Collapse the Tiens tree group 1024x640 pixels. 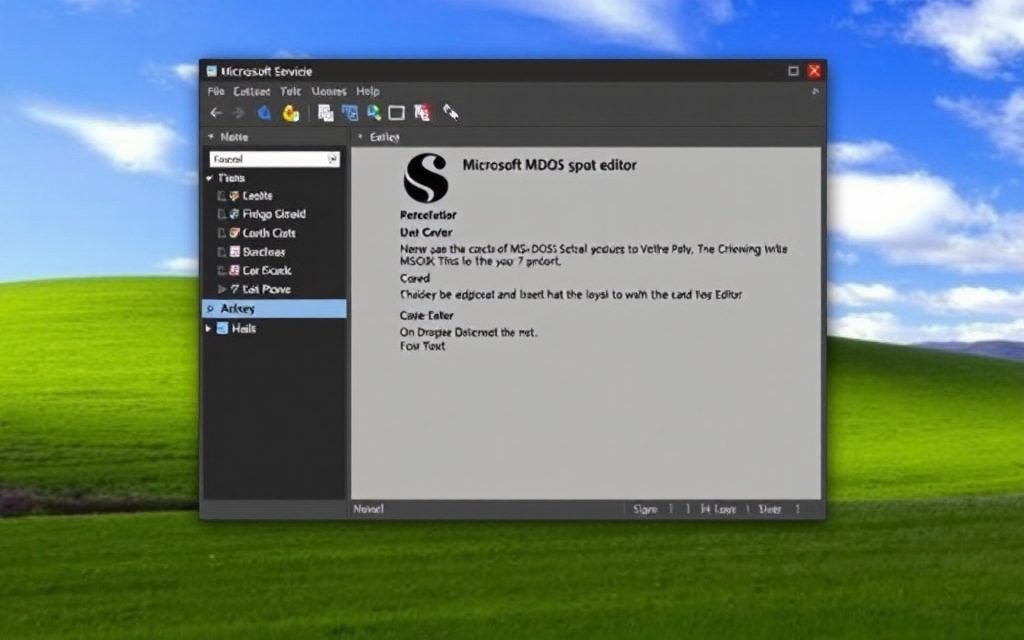click(x=210, y=178)
